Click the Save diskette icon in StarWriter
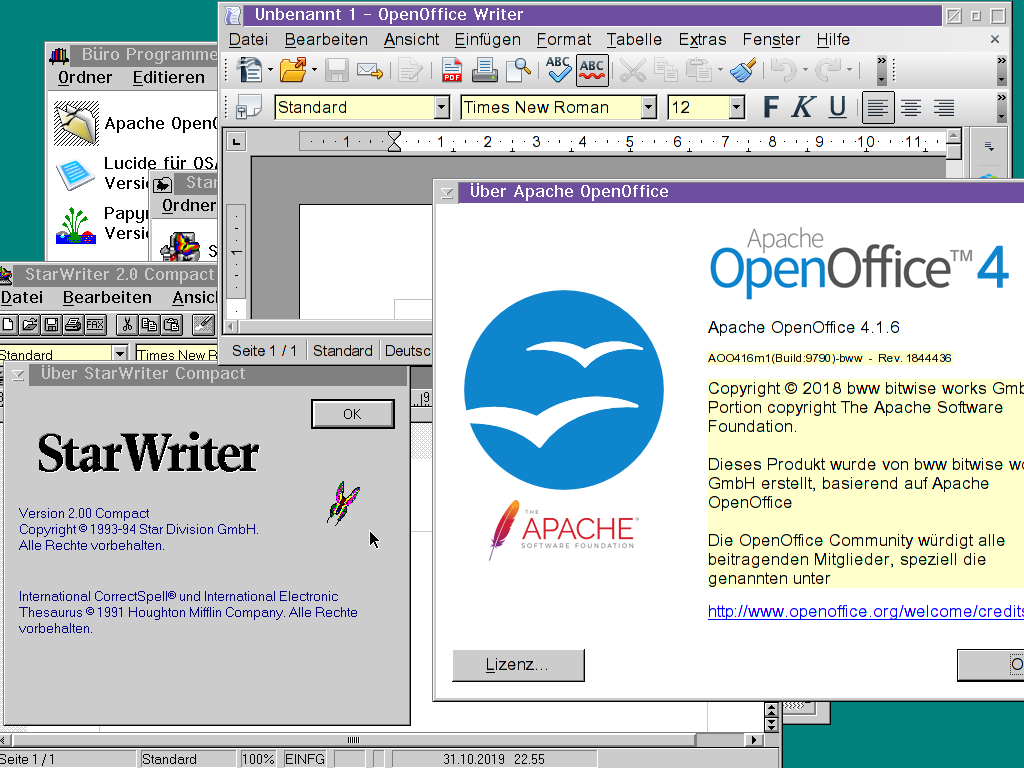This screenshot has width=1024, height=768. pos(51,325)
